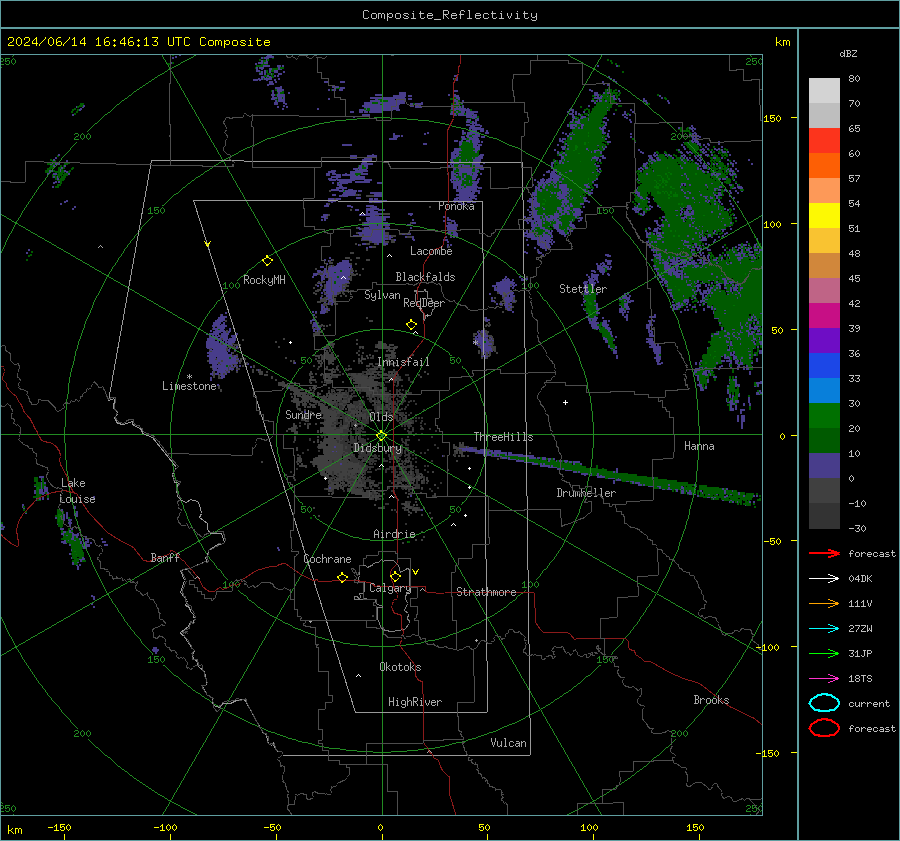Click the Sylvan town label

(382, 295)
